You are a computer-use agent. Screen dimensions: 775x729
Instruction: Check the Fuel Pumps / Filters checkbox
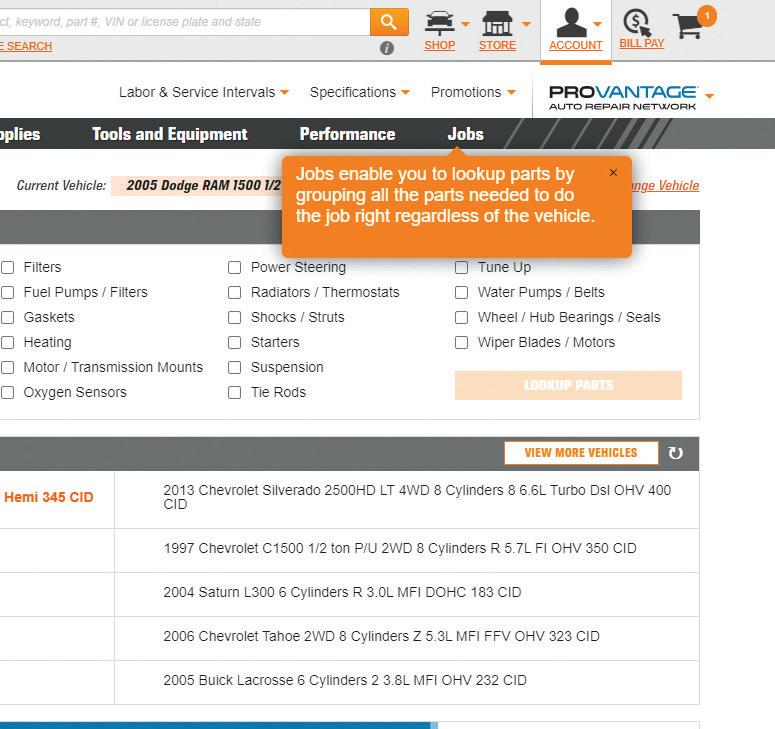(x=7, y=293)
